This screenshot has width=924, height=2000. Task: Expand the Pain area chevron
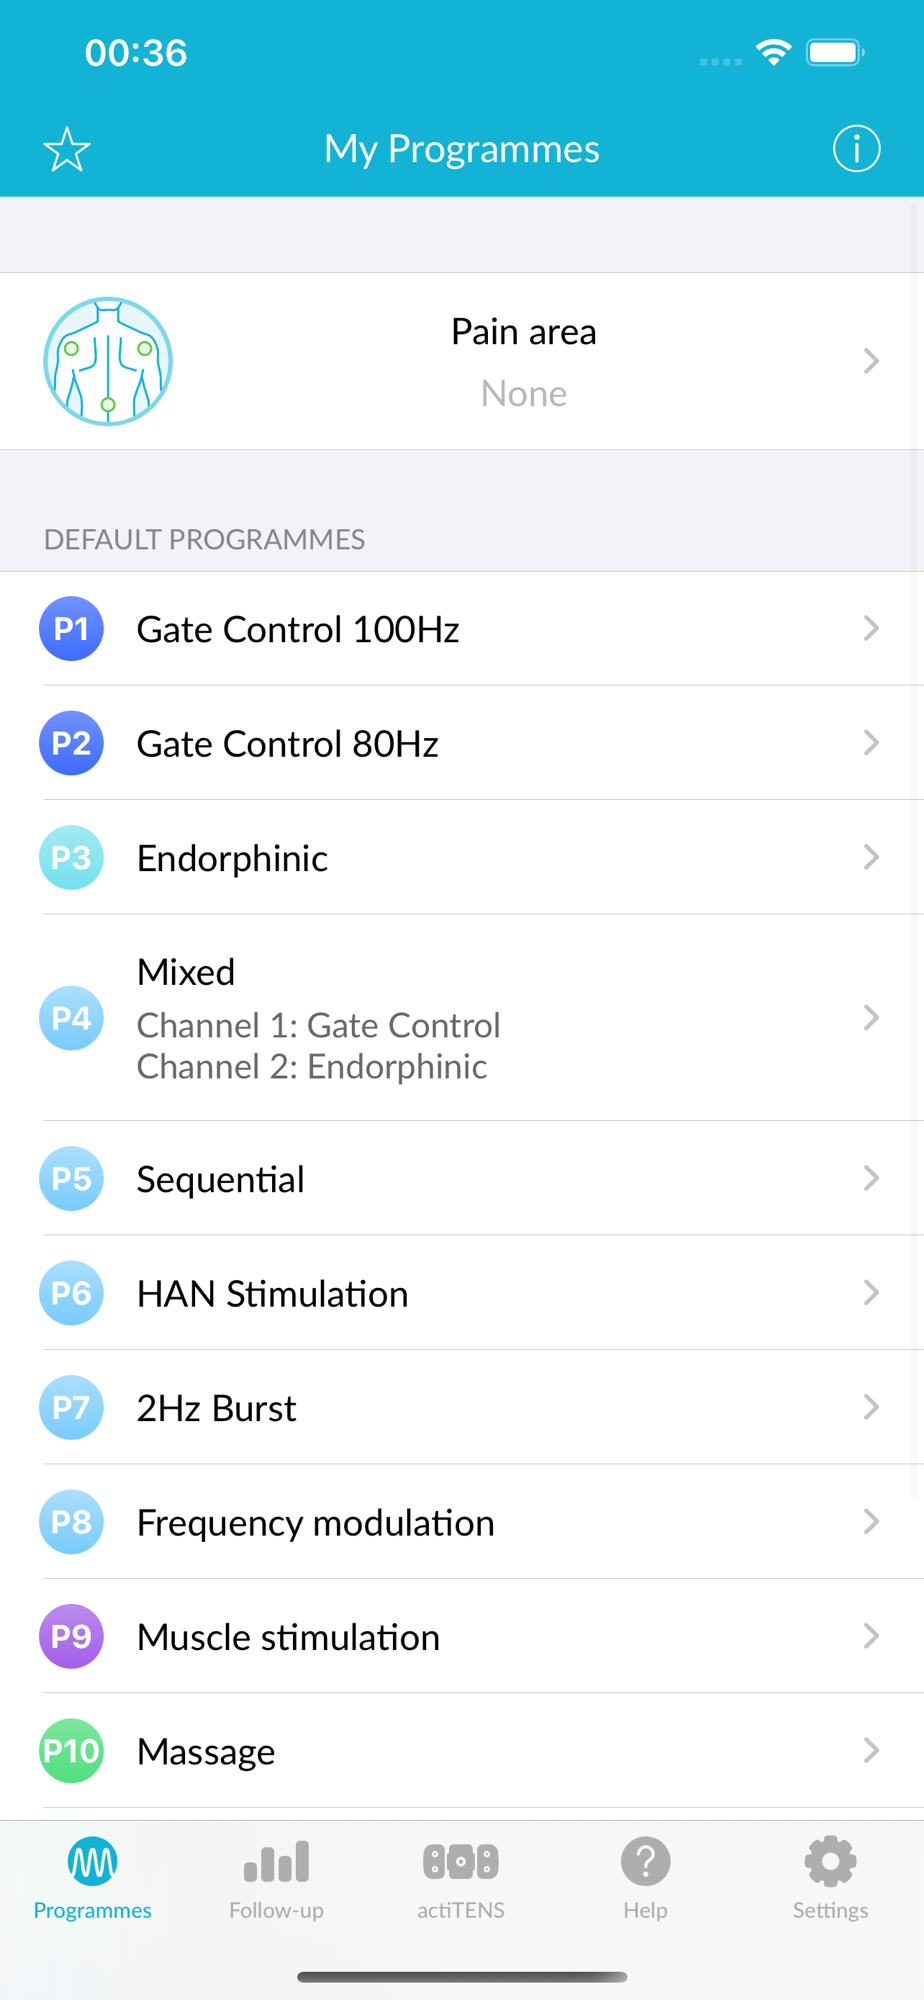tap(871, 361)
